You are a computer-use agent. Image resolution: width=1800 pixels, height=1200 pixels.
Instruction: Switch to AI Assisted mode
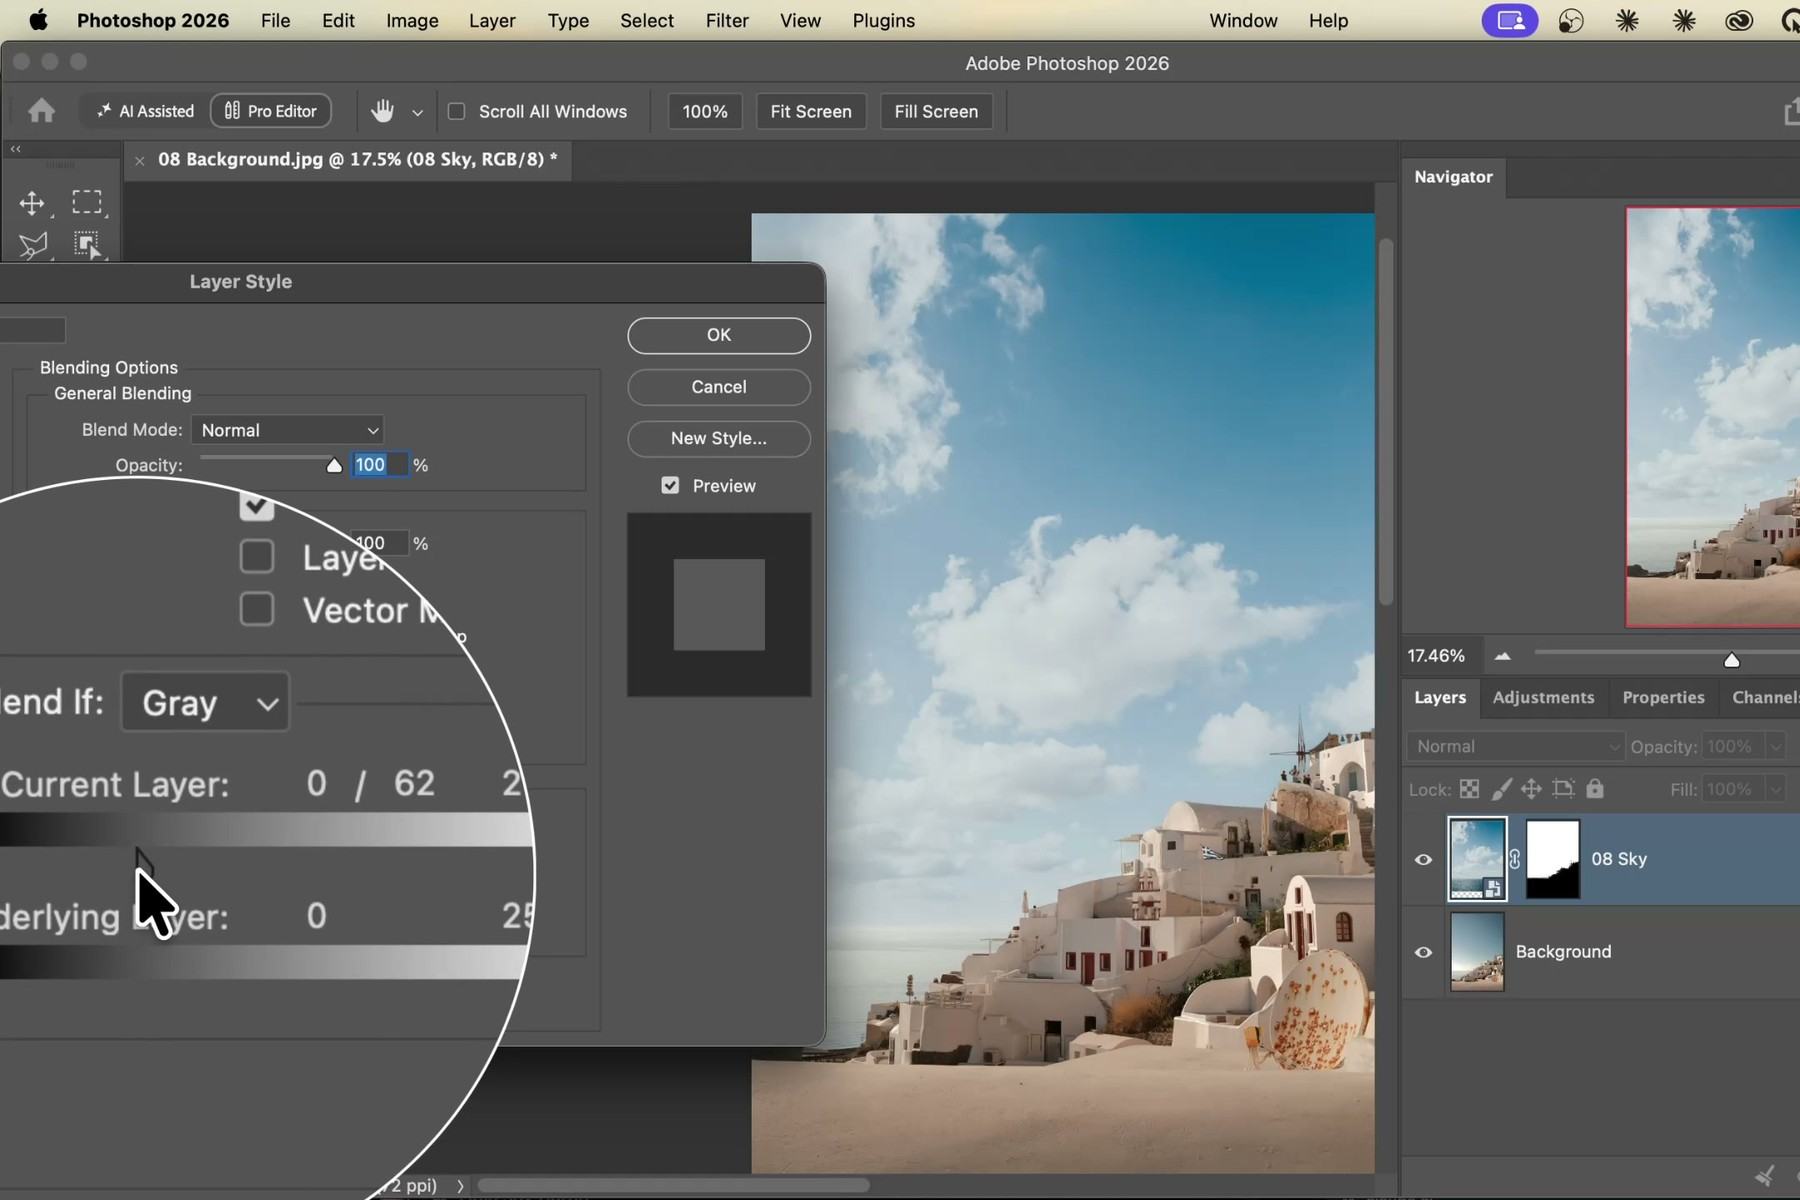point(146,111)
